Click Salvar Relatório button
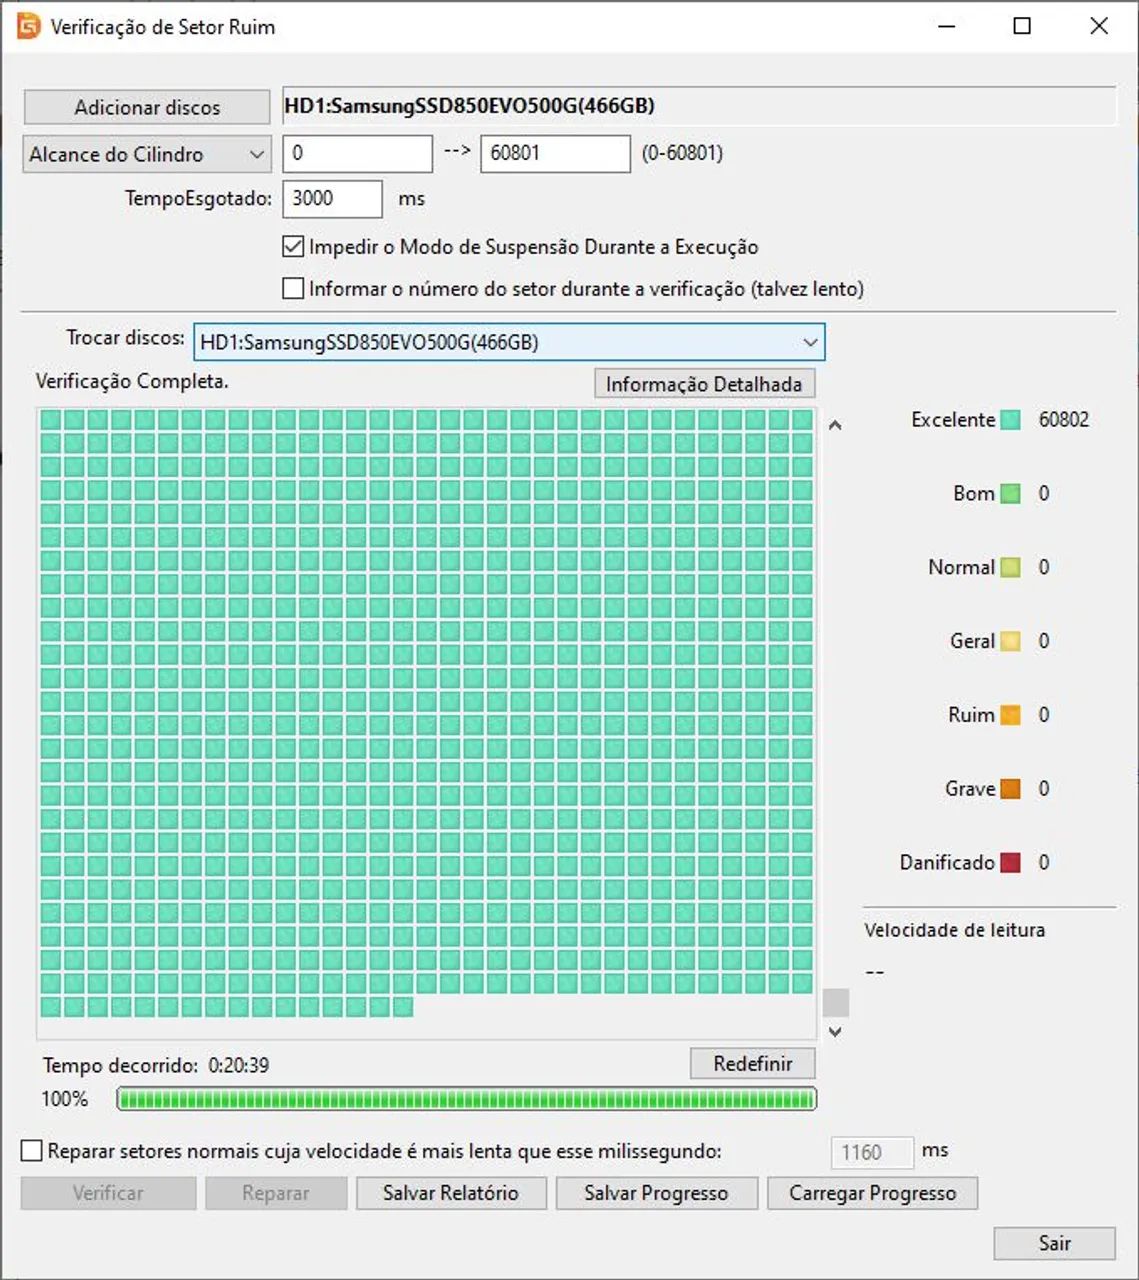This screenshot has height=1280, width=1139. (451, 1193)
